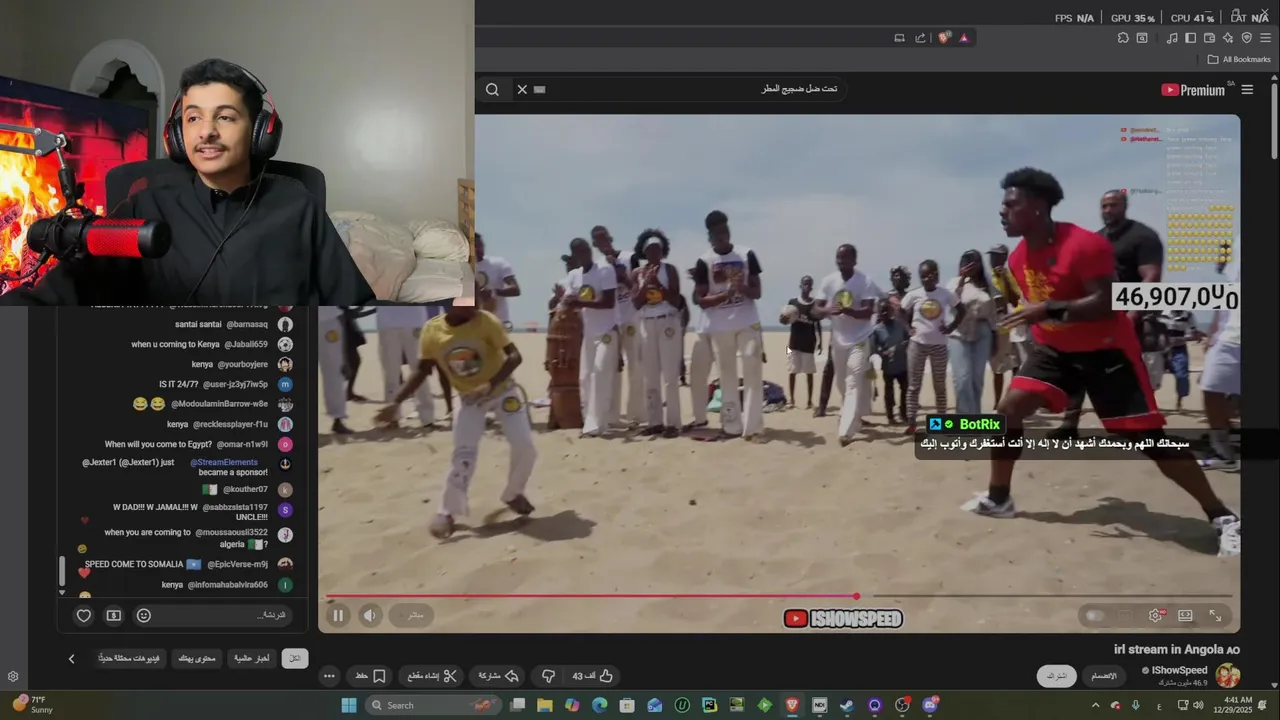
Task: Click the install app icon in address bar
Action: coord(899,38)
